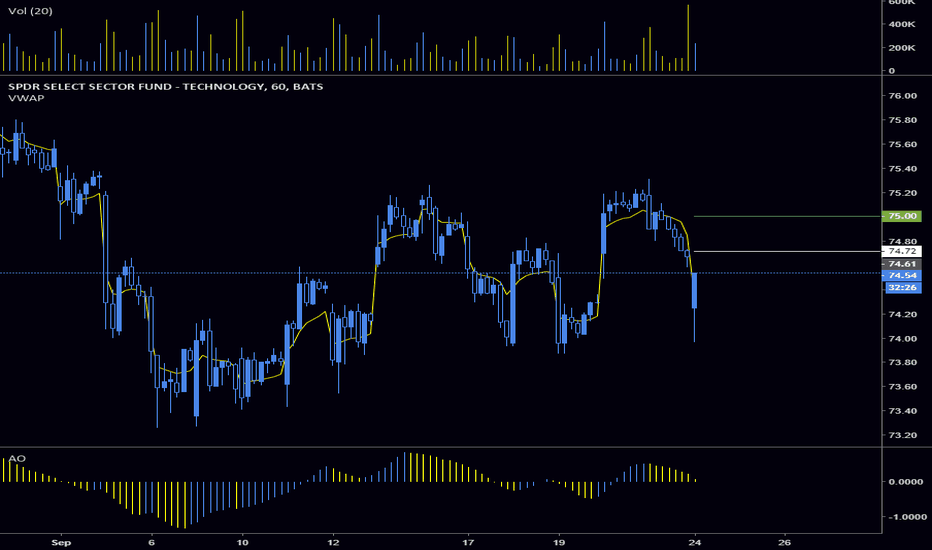The width and height of the screenshot is (932, 550).
Task: Select the white horizontal line at 74.72
Action: click(x=788, y=252)
